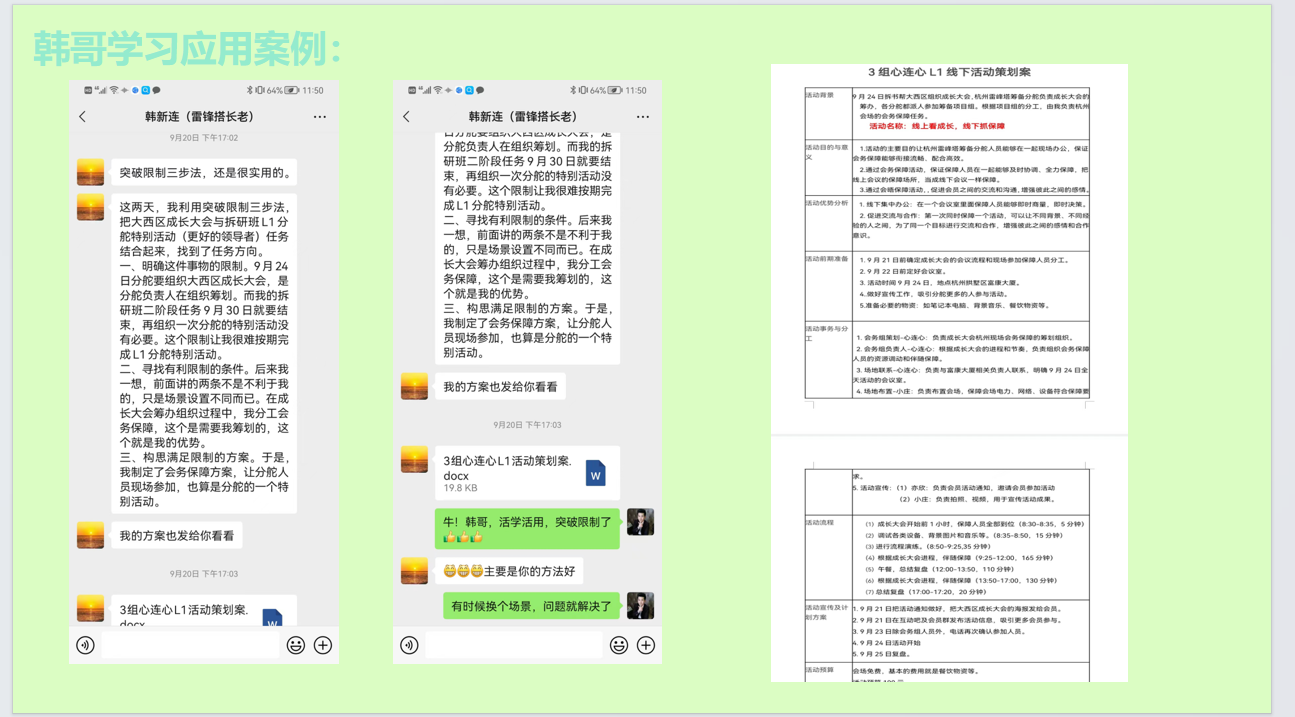Click the "11:50" clock in middle chat status bar
This screenshot has width=1295, height=717.
636,90
